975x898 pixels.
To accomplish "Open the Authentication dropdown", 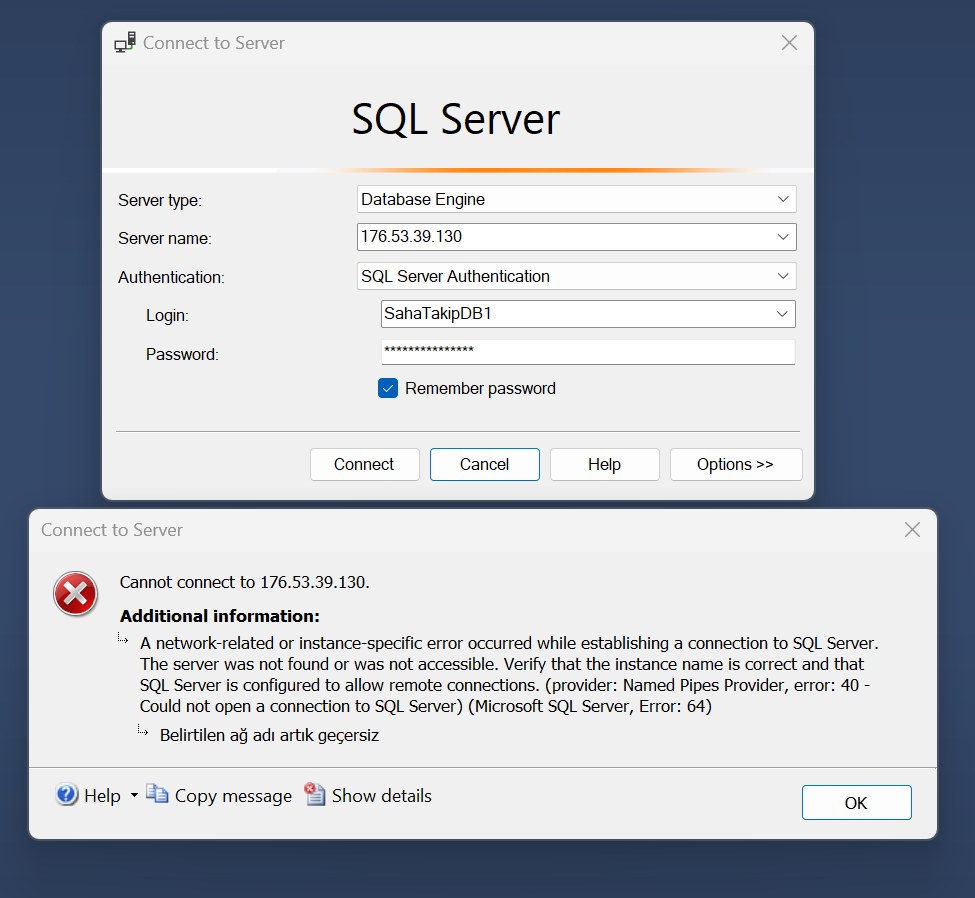I will coord(576,276).
